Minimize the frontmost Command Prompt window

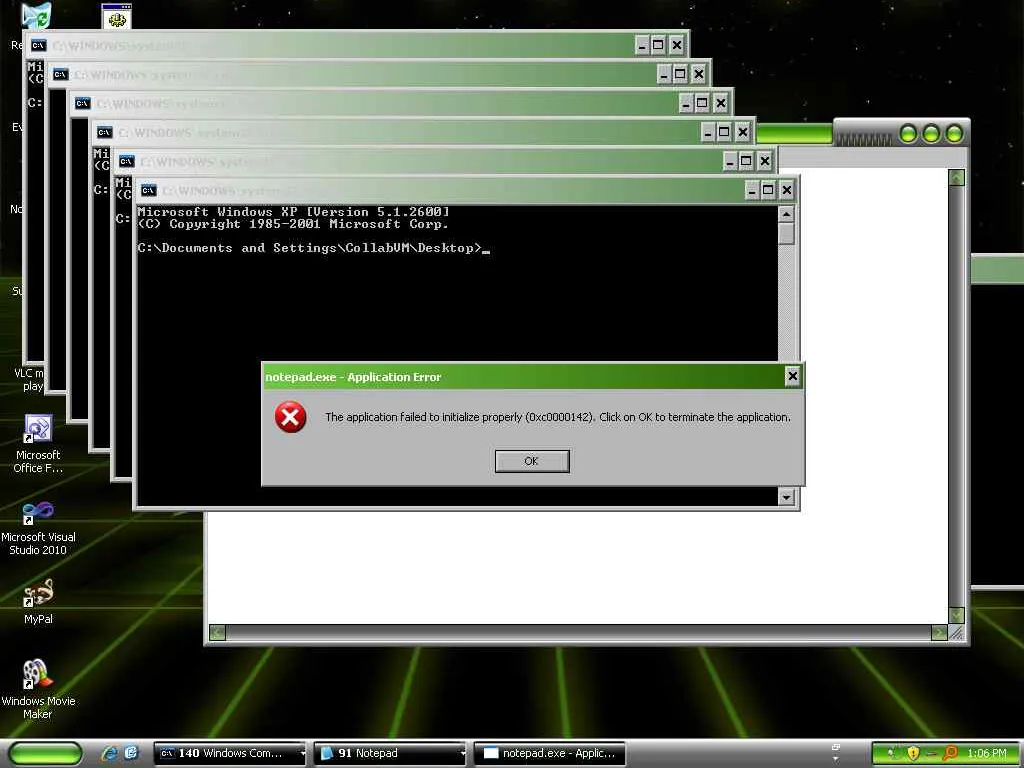[x=752, y=190]
